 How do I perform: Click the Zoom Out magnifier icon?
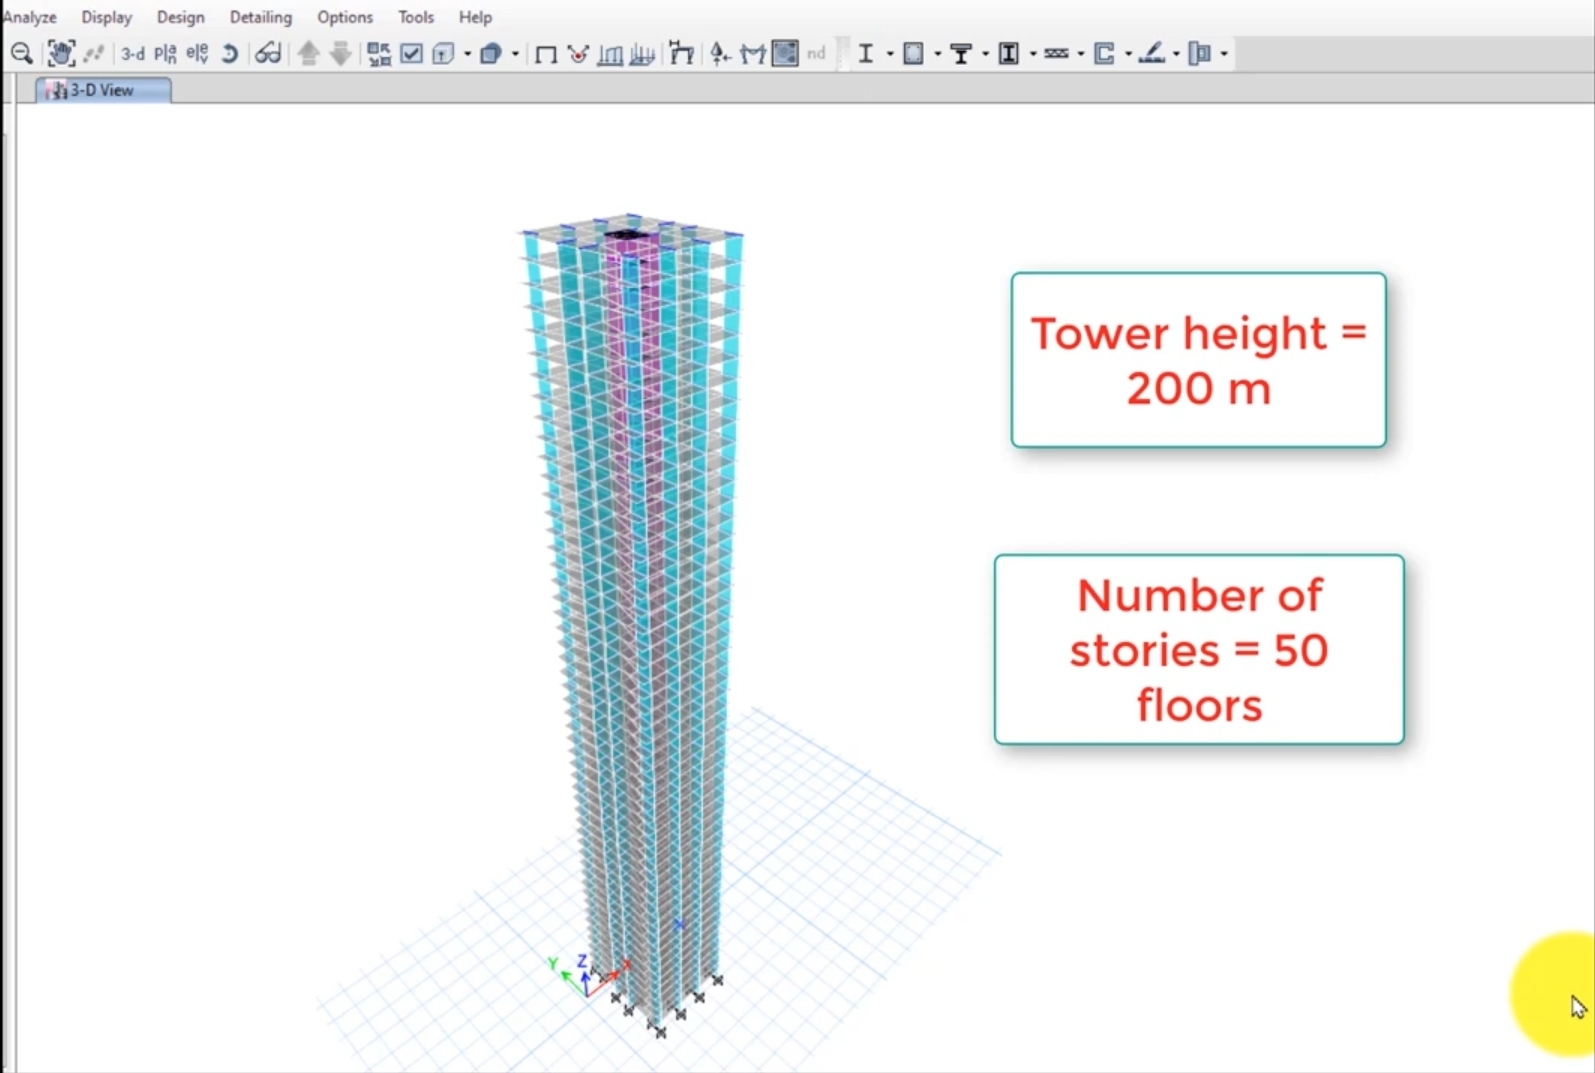(x=21, y=54)
